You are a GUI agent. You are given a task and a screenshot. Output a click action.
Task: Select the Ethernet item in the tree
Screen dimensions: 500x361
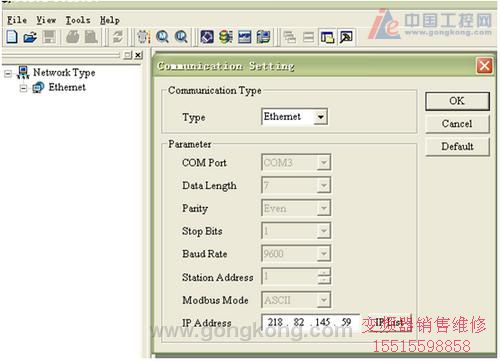click(x=67, y=87)
